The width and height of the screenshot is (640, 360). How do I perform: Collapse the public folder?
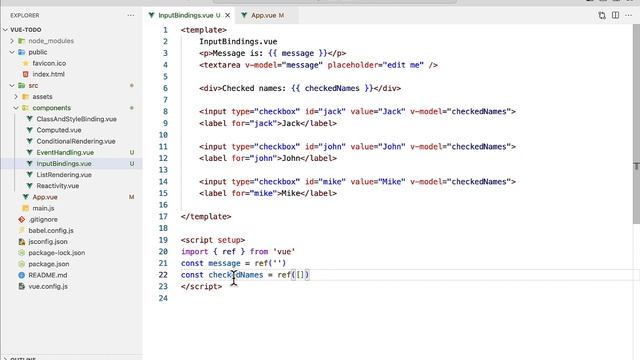(12, 52)
